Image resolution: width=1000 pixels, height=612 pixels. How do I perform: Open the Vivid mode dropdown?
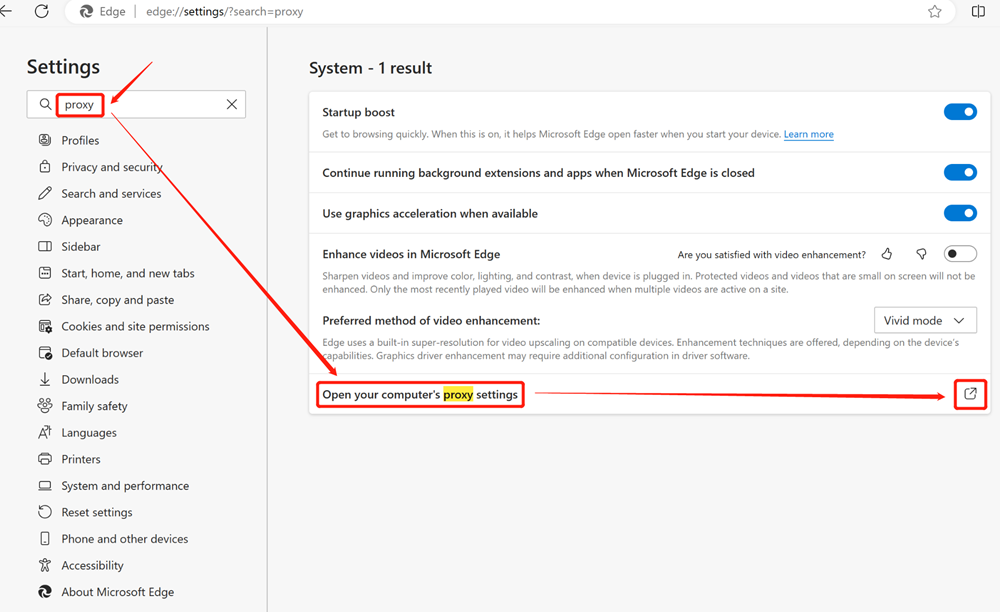click(x=925, y=320)
